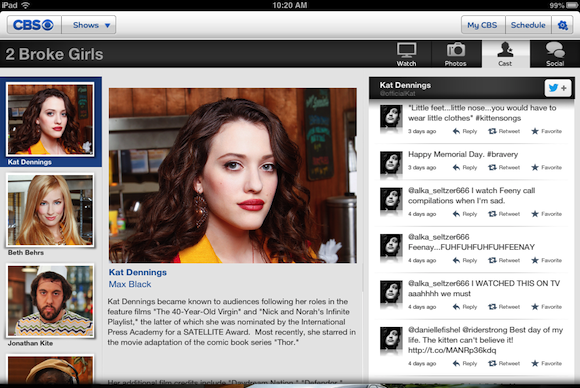This screenshot has height=388, width=580.
Task: Tap the Wi-Fi icon in the status bar
Action: pos(26,5)
